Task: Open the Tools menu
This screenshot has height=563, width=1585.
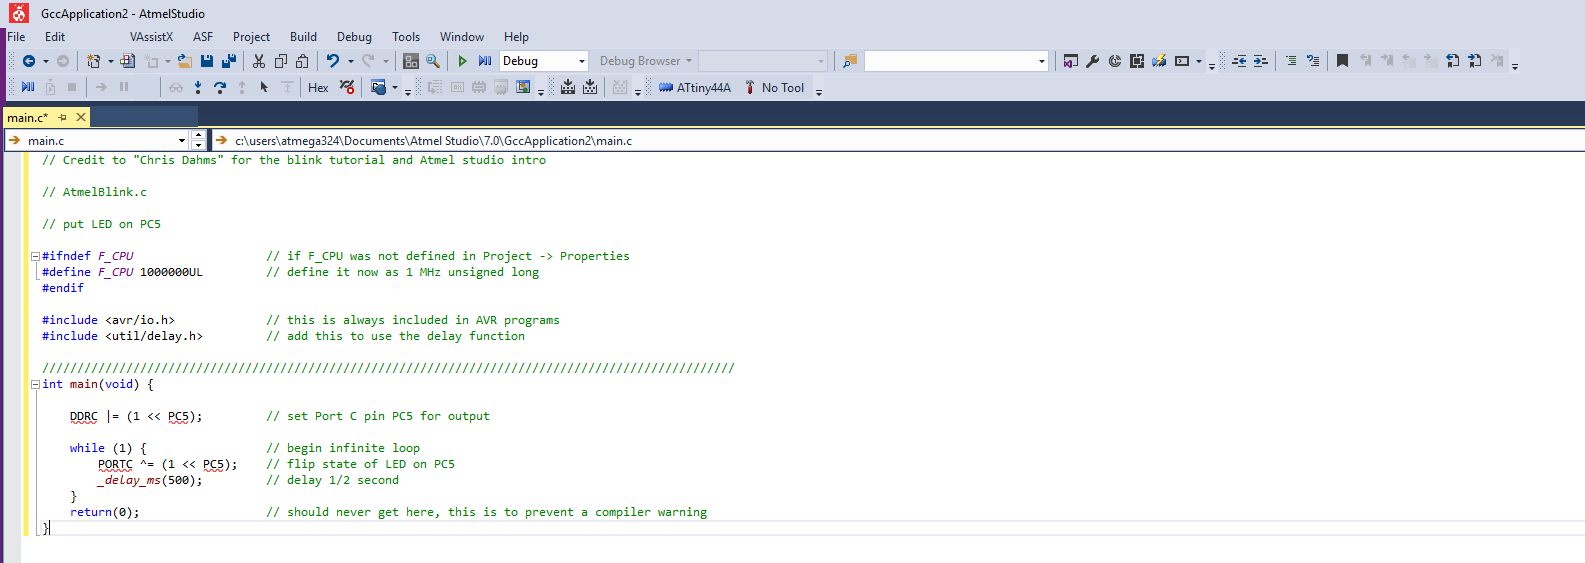Action: (x=406, y=37)
